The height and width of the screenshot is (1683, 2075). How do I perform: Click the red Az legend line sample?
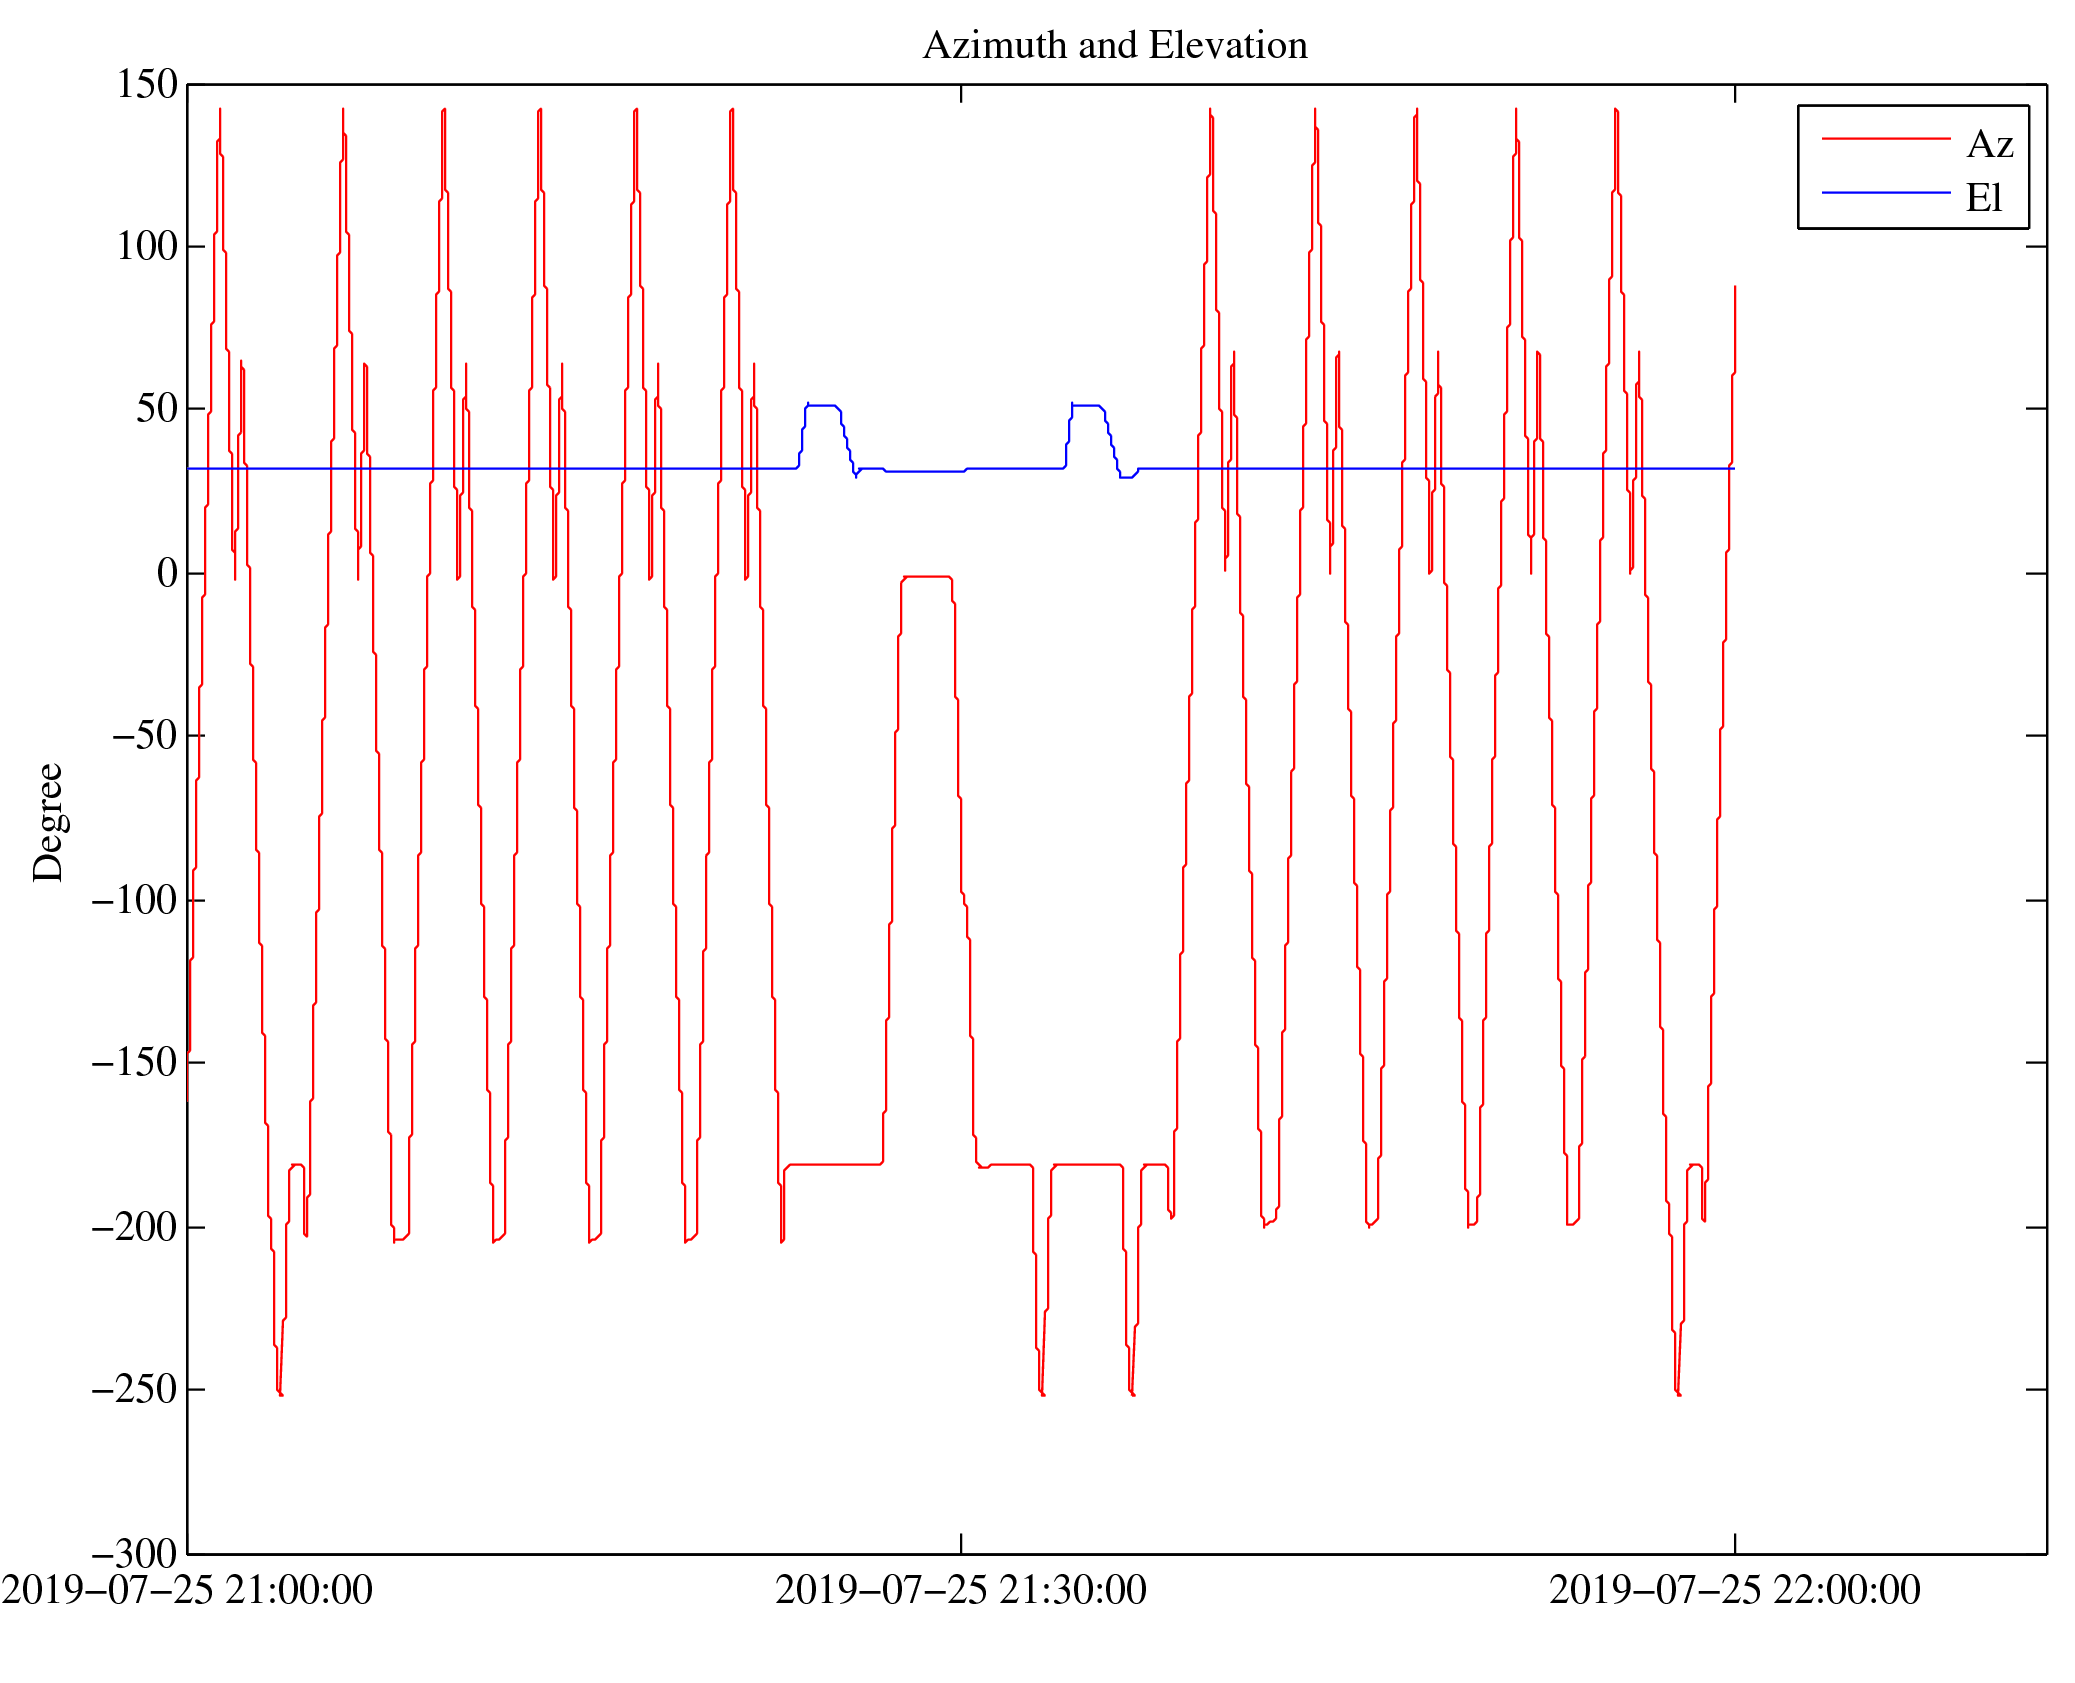coord(1885,138)
